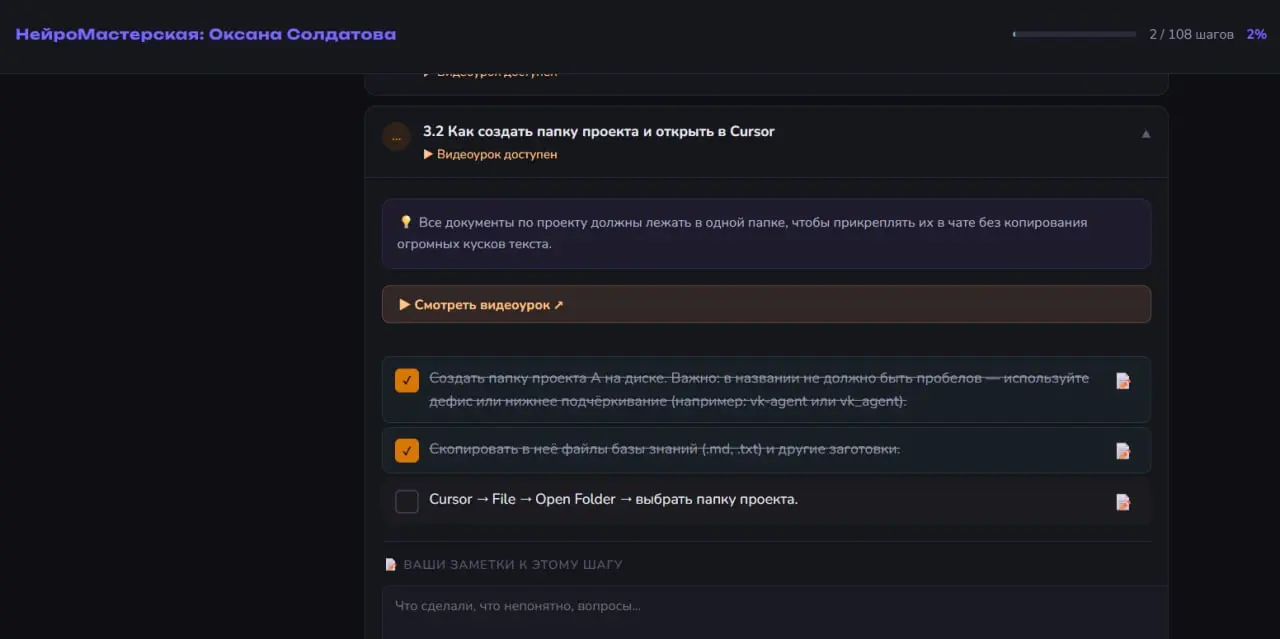
Task: Open note icon for 'Скопировать в неё файлы' step
Action: [1123, 451]
